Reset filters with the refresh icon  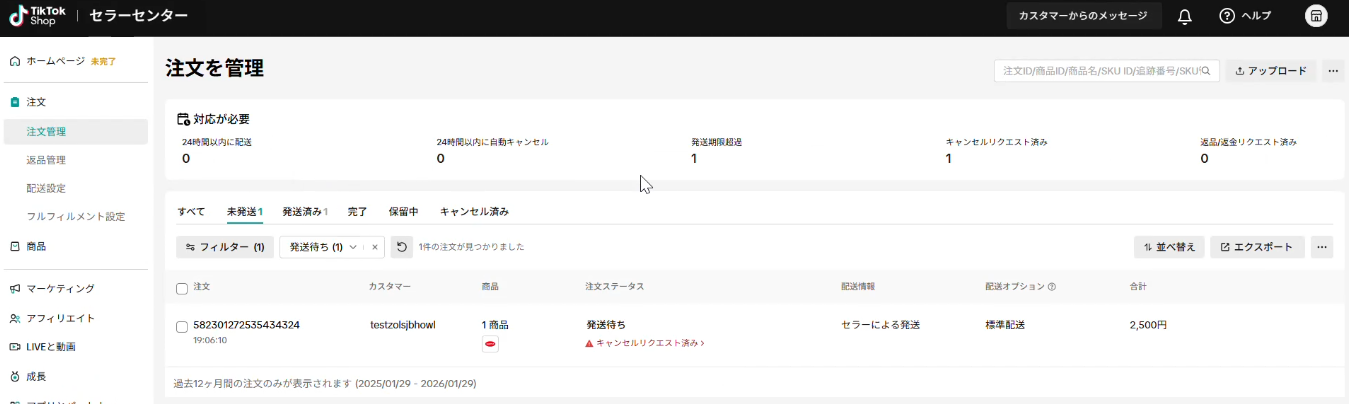pyautogui.click(x=401, y=247)
